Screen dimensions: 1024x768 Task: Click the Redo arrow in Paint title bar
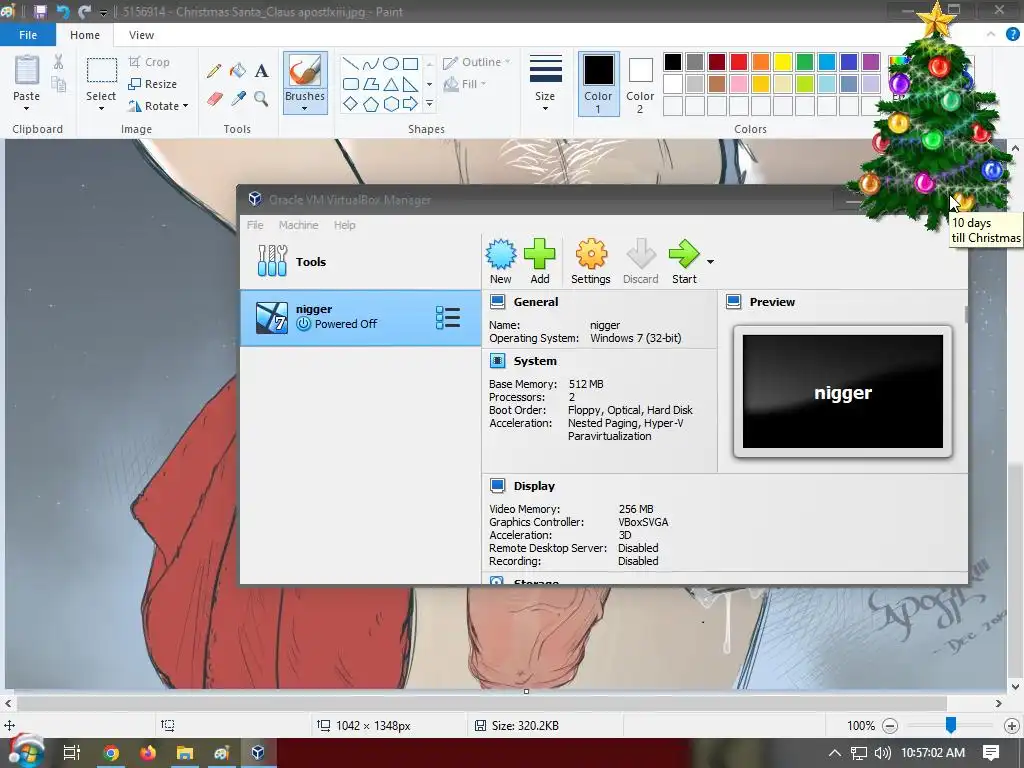coord(84,11)
